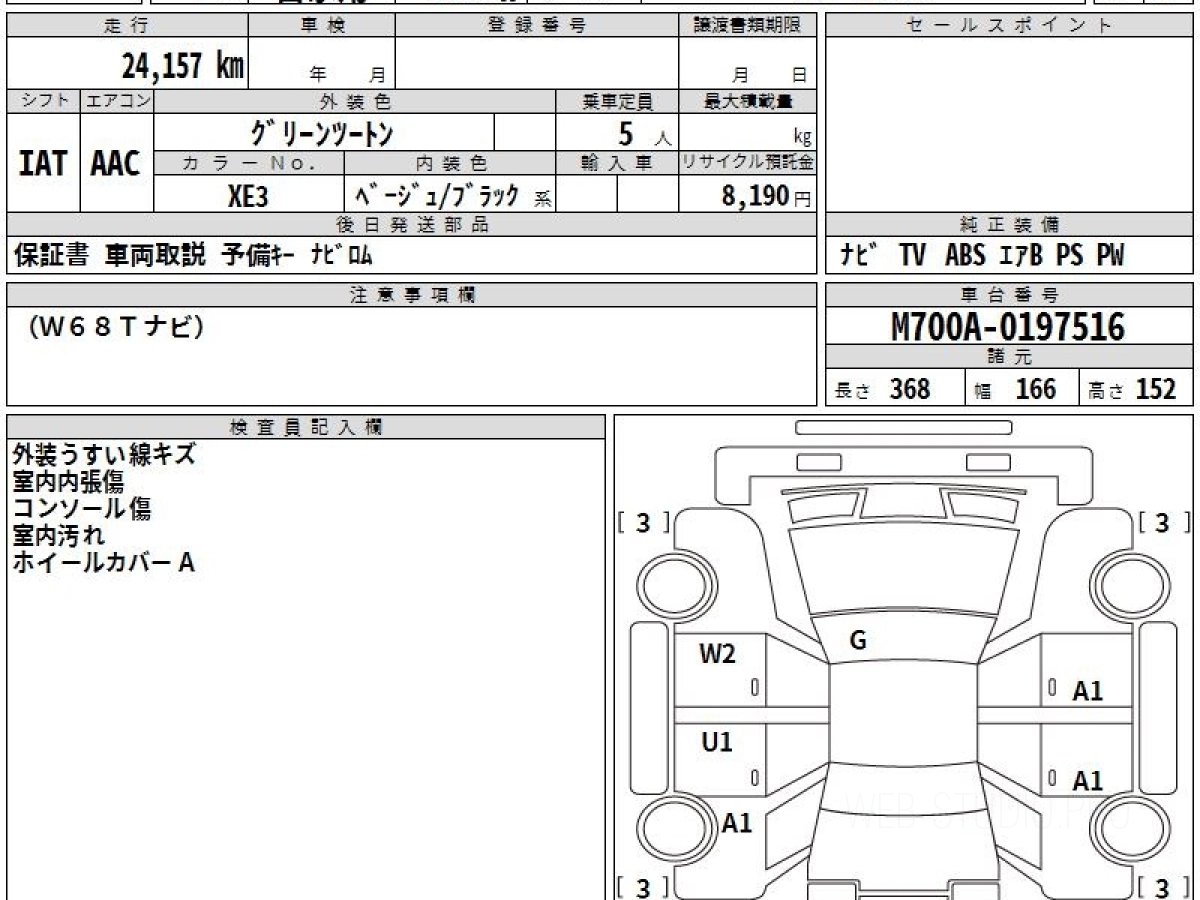The image size is (1200, 900).
Task: Select the セールスポイント heading
Action: pos(1009,26)
